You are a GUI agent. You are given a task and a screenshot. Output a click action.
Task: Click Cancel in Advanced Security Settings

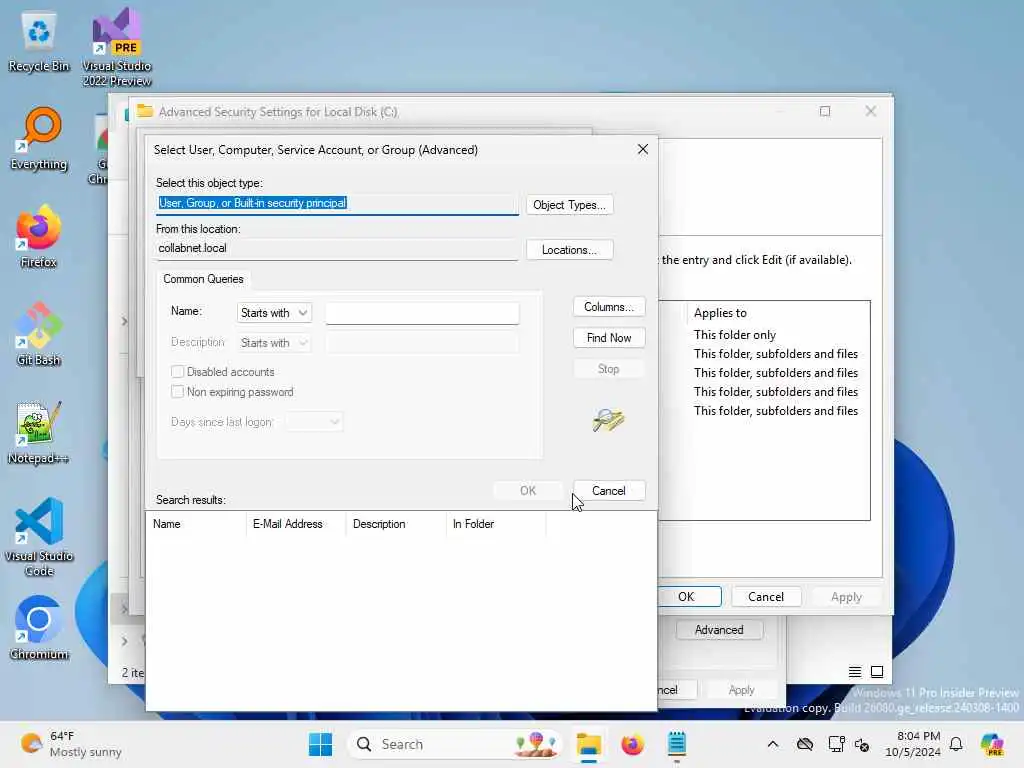click(x=765, y=597)
